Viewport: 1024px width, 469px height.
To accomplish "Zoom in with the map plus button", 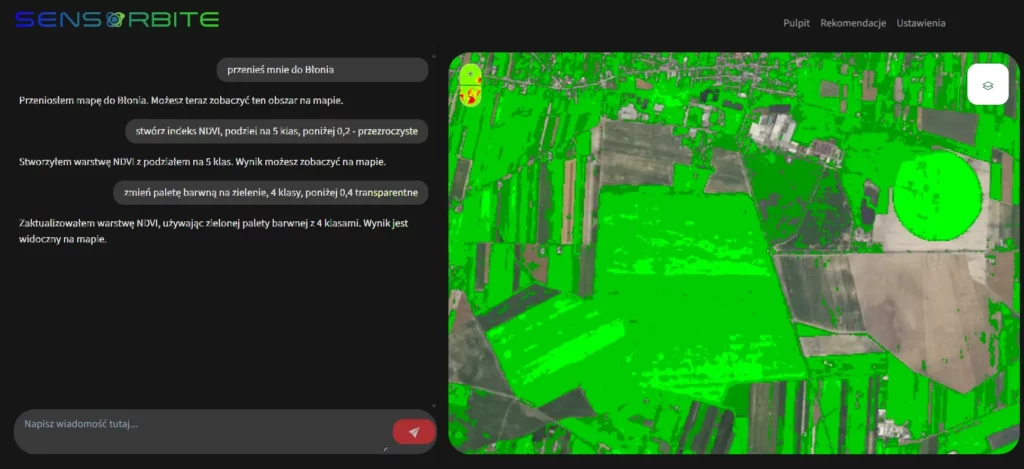I will (470, 74).
